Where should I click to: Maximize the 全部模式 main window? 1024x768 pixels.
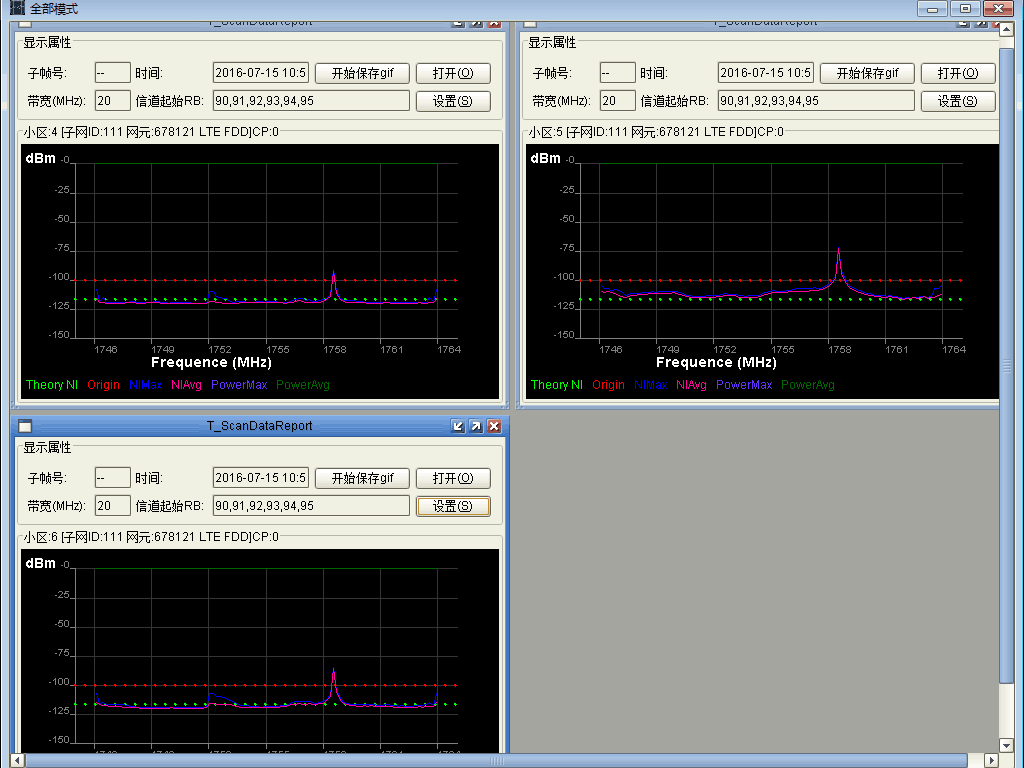point(965,8)
